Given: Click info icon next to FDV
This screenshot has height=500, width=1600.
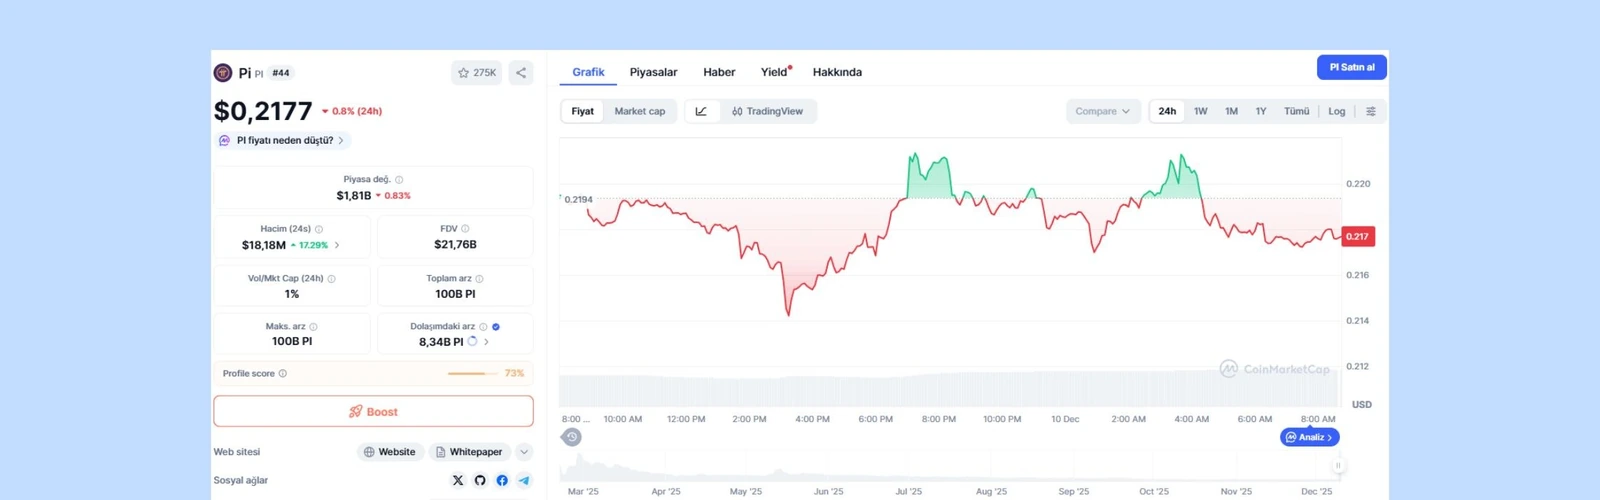Looking at the screenshot, I should coord(465,229).
